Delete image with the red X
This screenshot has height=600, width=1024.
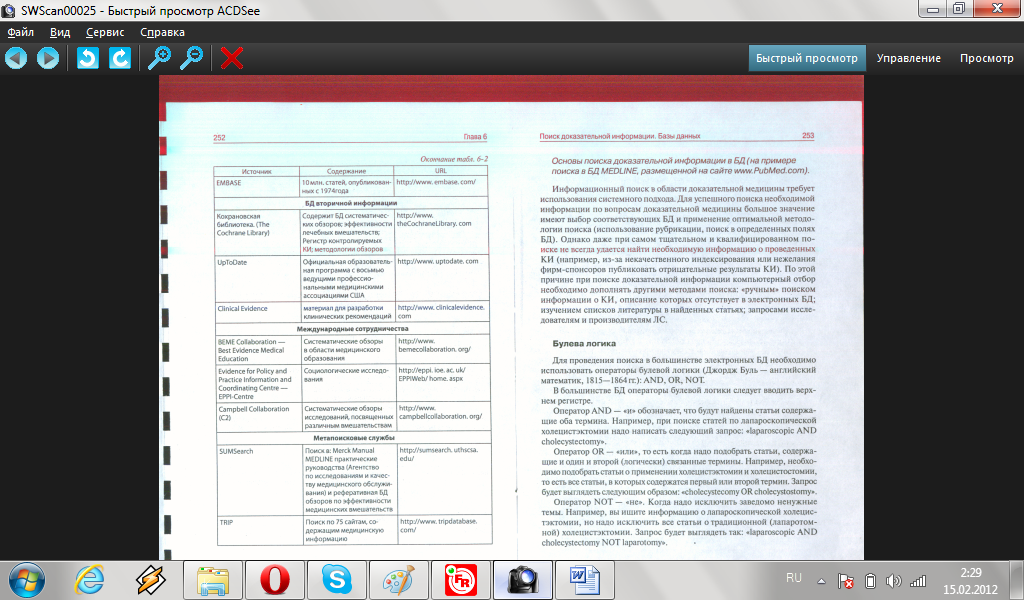232,58
